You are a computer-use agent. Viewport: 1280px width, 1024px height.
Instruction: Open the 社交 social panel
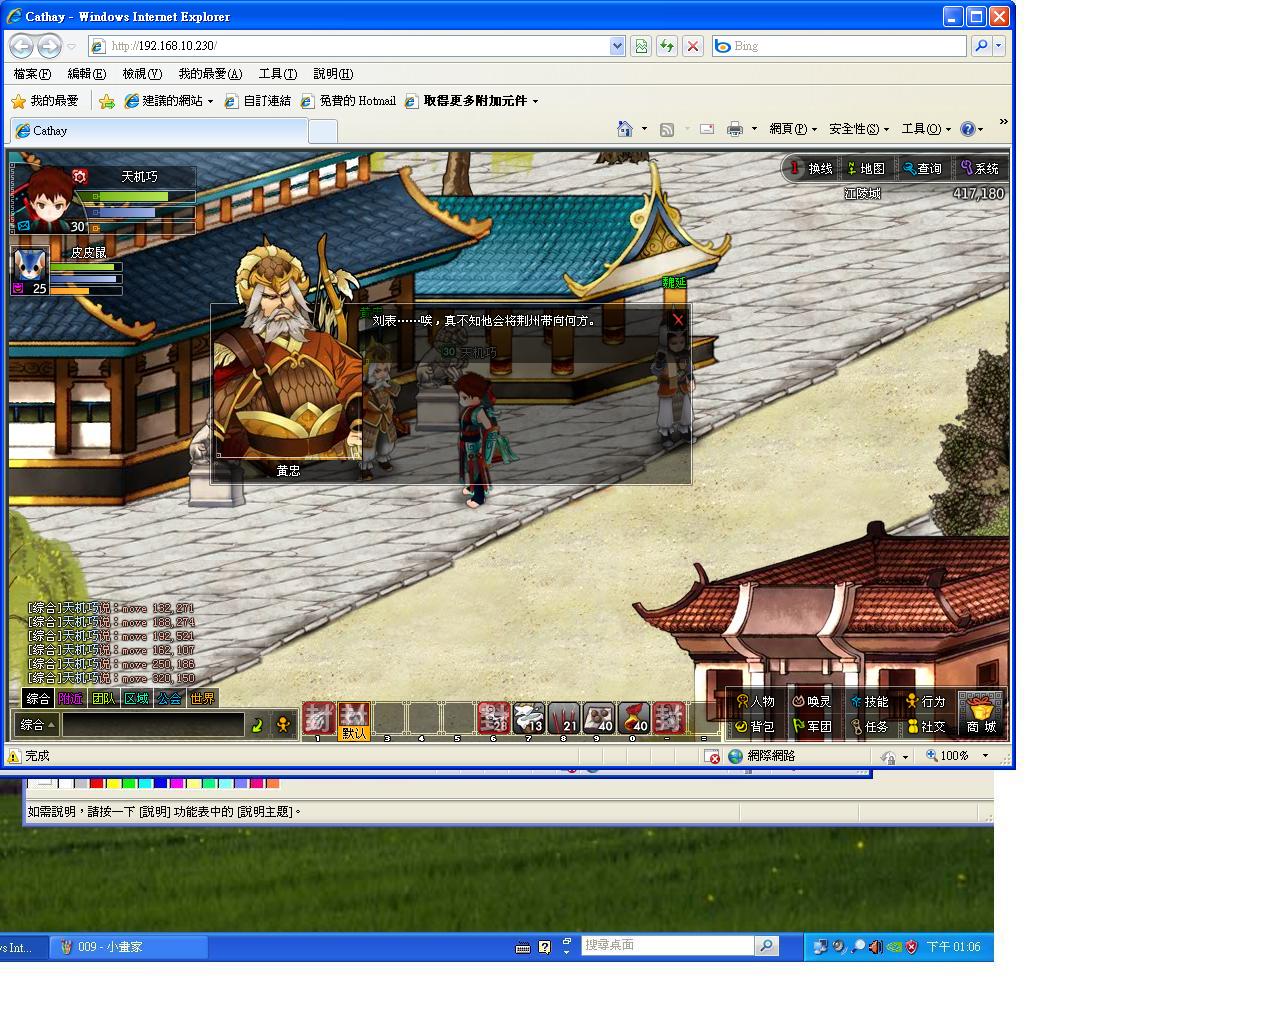coord(926,727)
